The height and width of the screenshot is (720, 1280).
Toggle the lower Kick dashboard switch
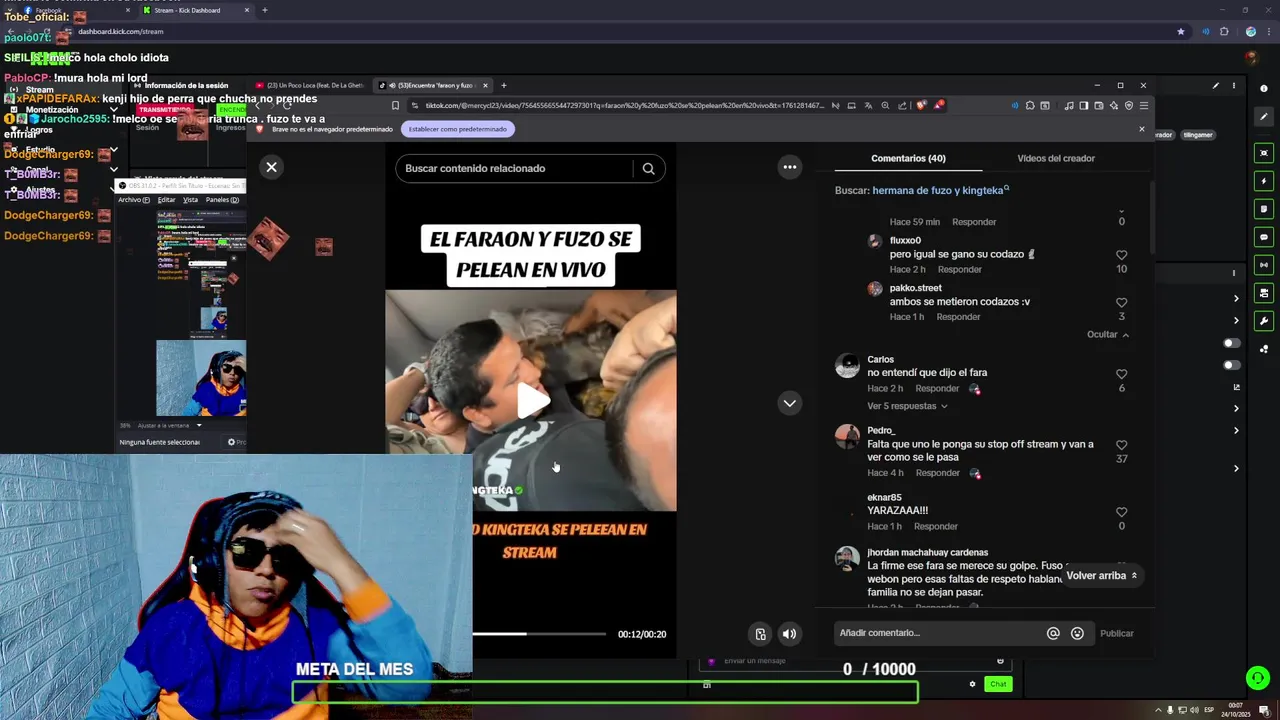point(1232,365)
